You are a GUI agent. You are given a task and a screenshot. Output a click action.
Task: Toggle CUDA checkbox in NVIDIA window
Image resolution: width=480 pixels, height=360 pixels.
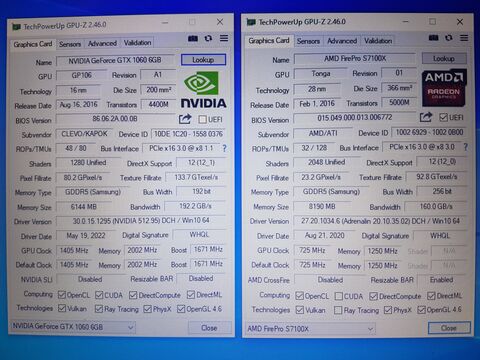pos(99,295)
